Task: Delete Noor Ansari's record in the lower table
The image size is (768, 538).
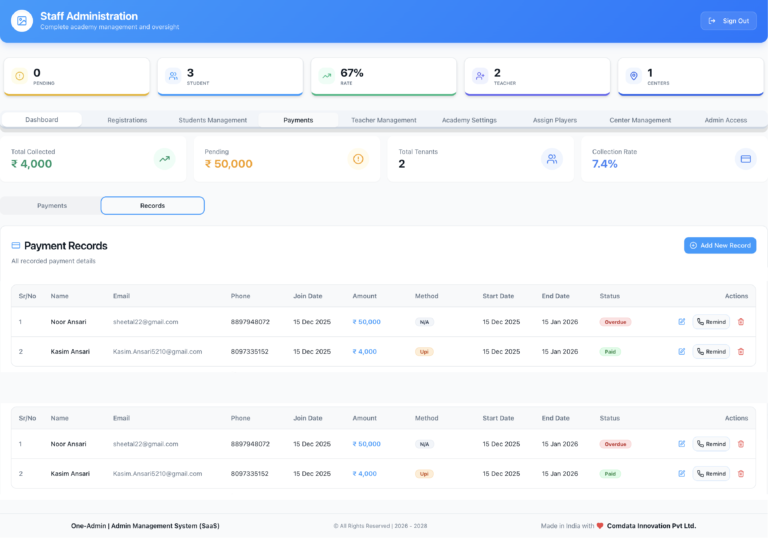Action: click(741, 444)
